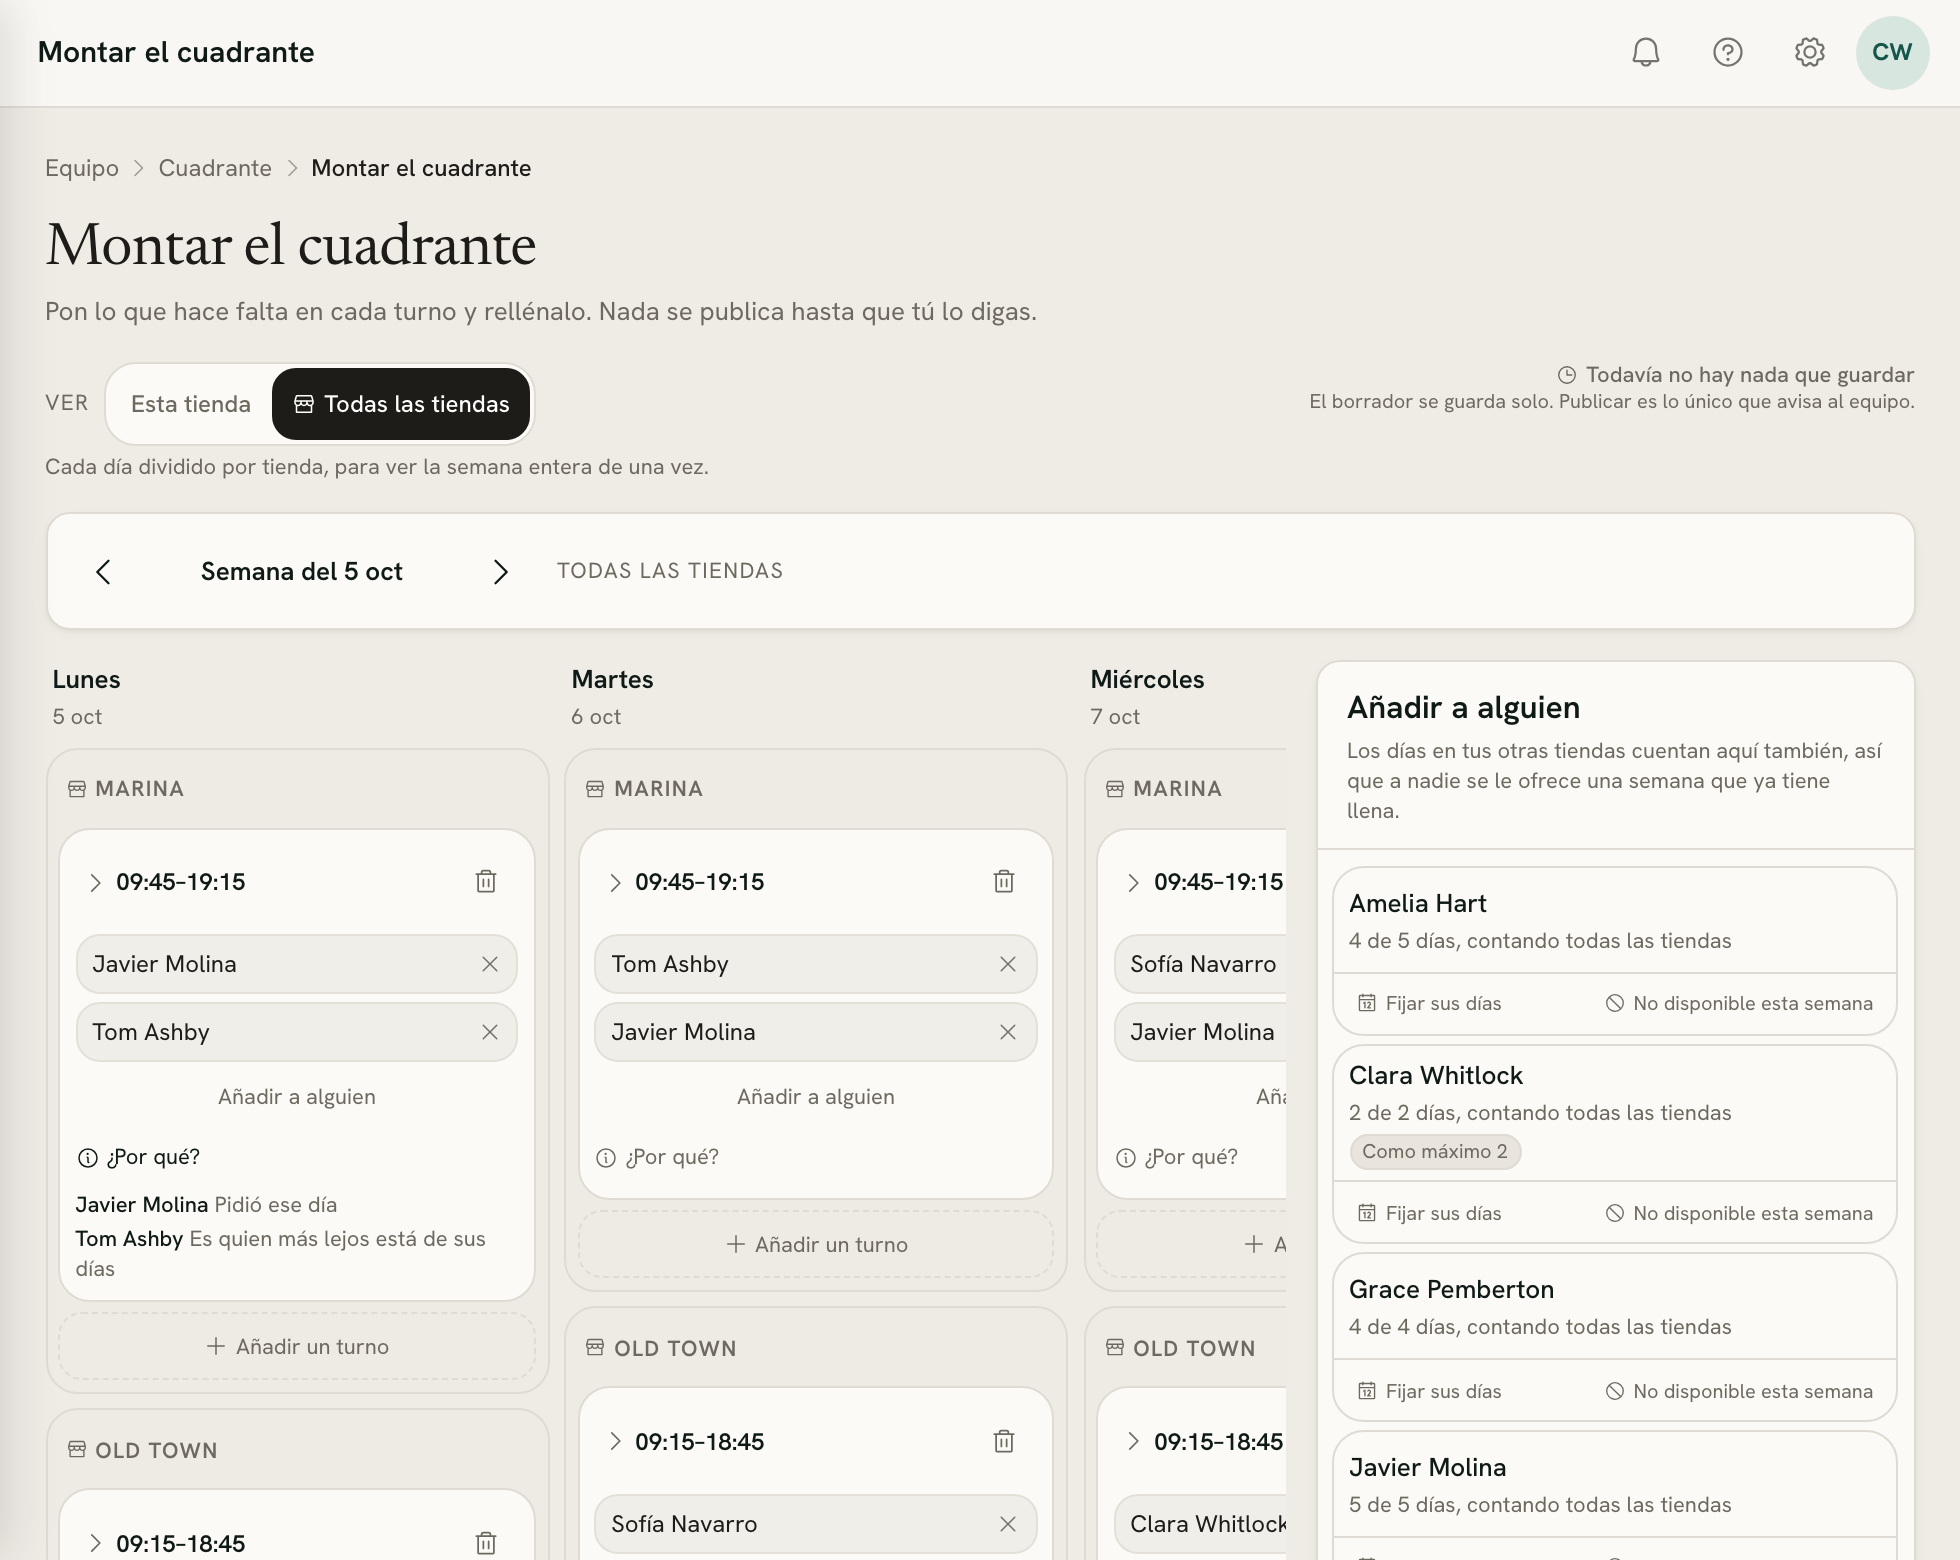Toggle ¿Por qué? on Monday's Marina shift
The width and height of the screenshot is (1960, 1560).
click(x=139, y=1157)
